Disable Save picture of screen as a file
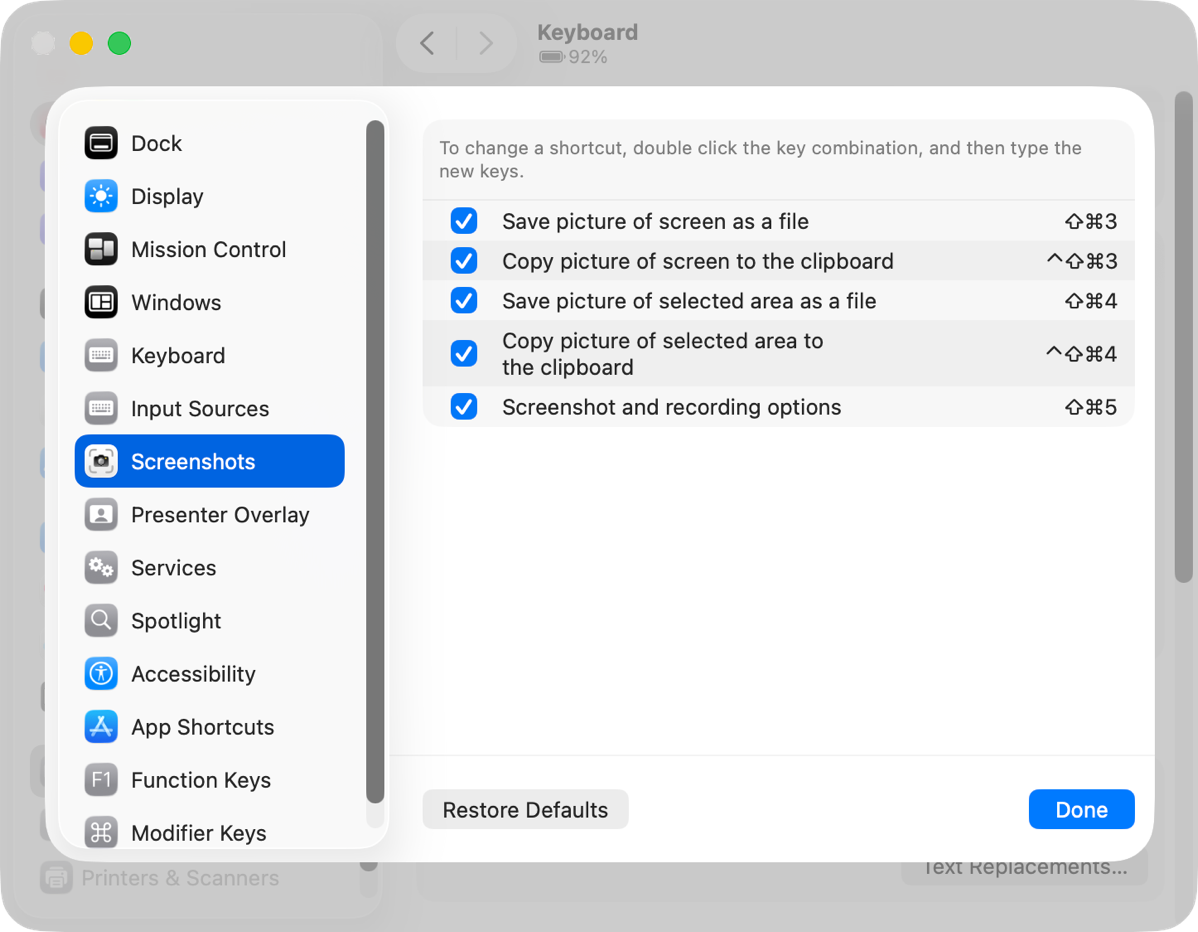This screenshot has height=932, width=1198. (x=464, y=220)
